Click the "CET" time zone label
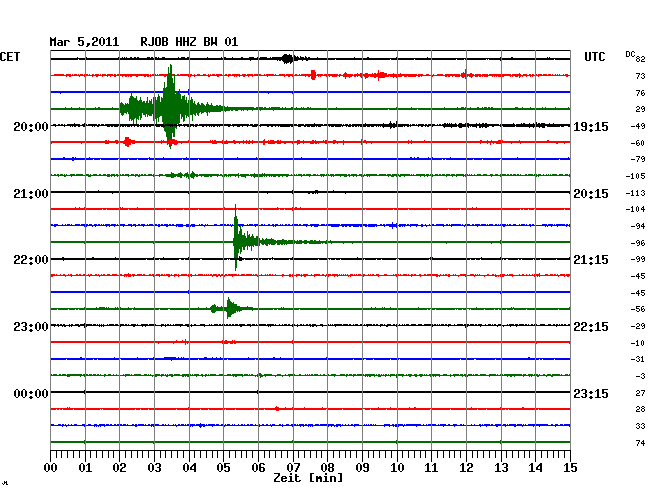650x494 pixels. click(x=10, y=57)
